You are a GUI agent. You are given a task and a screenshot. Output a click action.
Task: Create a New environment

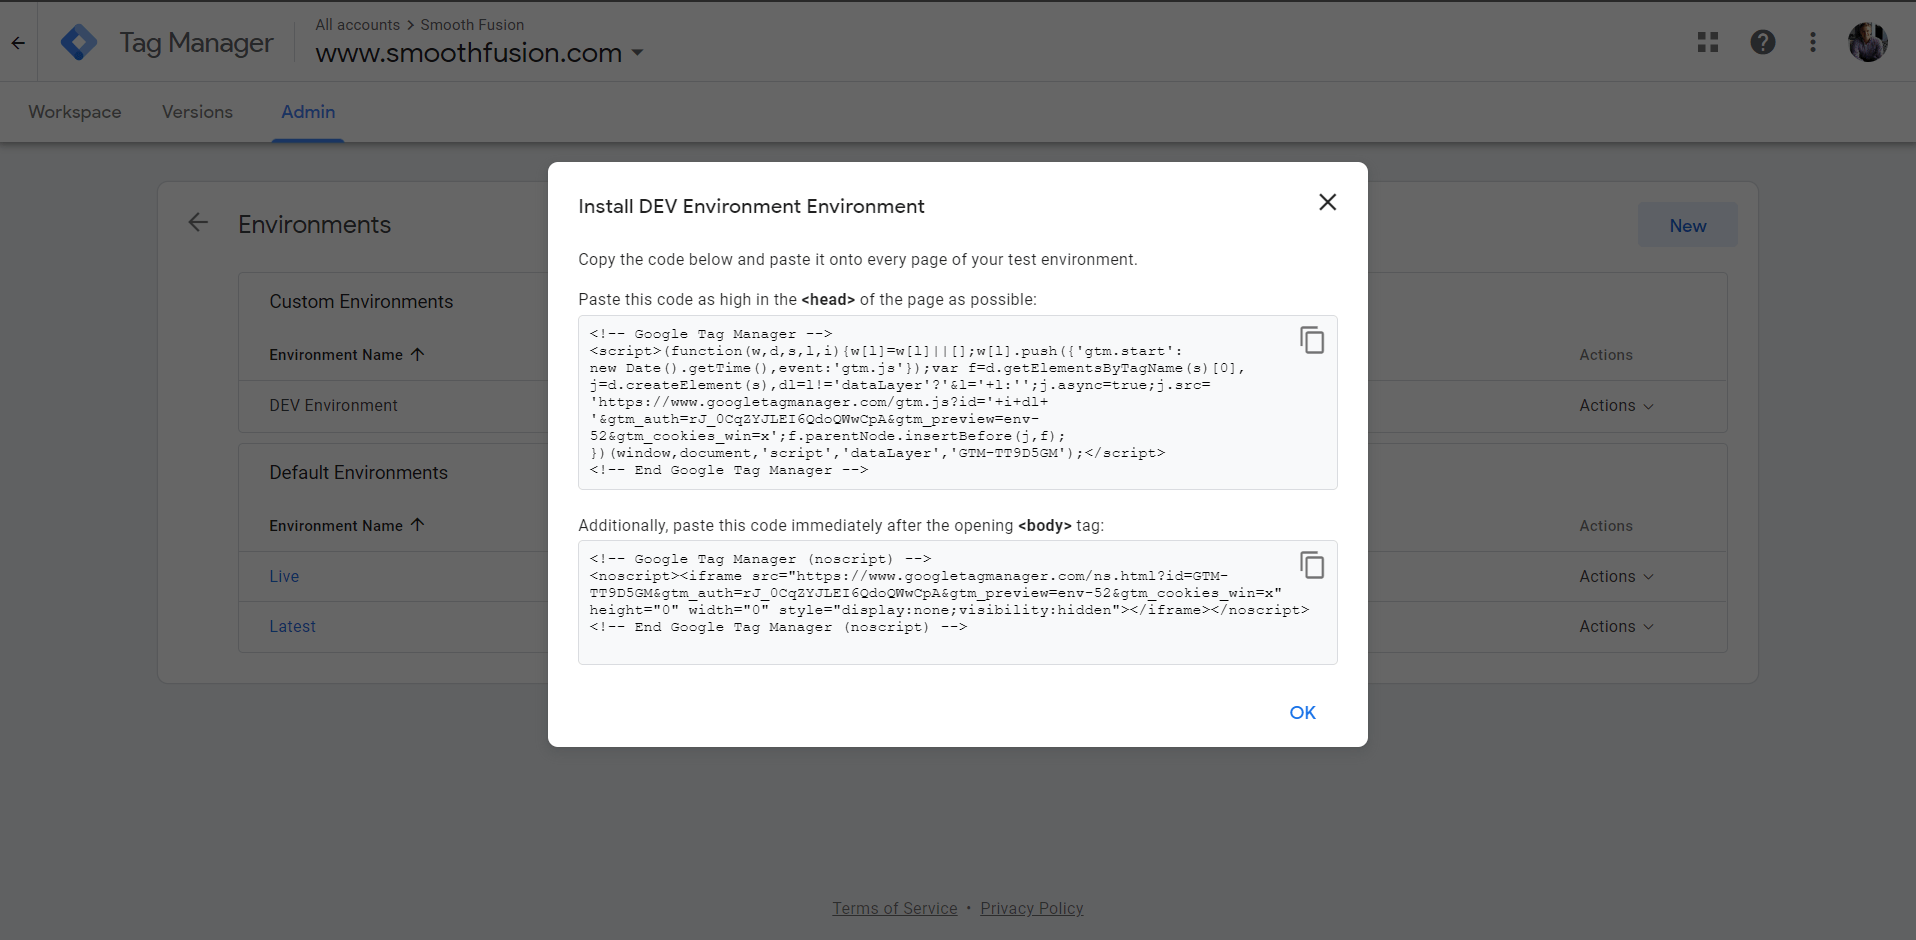coord(1687,226)
